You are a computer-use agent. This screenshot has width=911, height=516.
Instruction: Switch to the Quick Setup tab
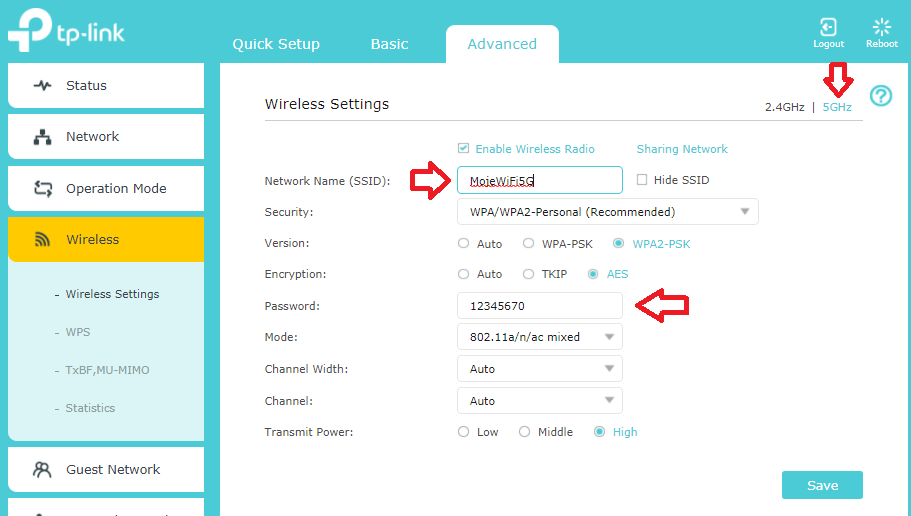[x=276, y=44]
